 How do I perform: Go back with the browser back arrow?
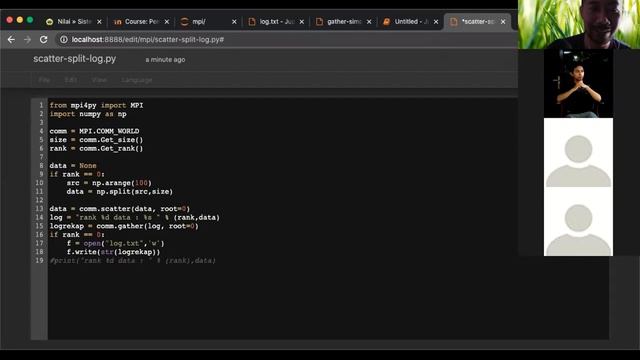[x=11, y=40]
